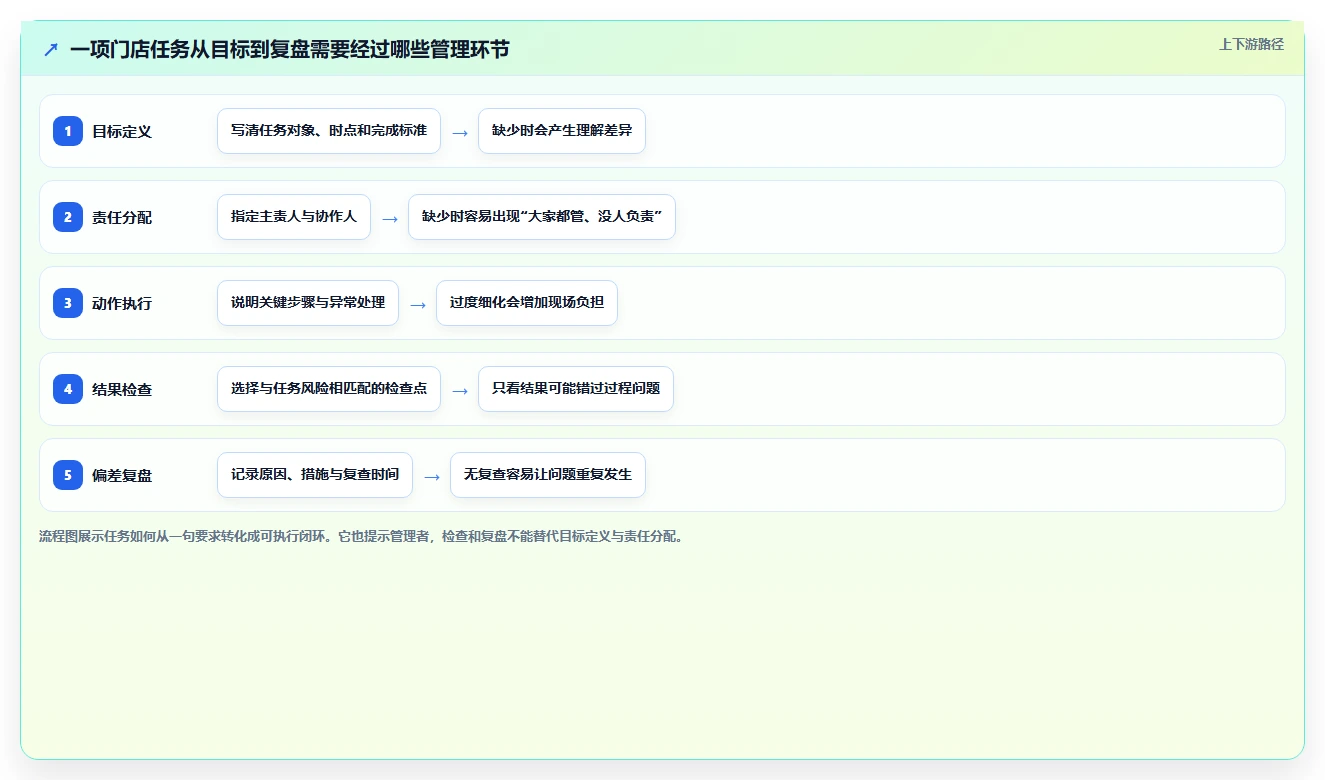1325x780 pixels.
Task: Click the footer note starting with 流程图展示任务
Action: 363,536
